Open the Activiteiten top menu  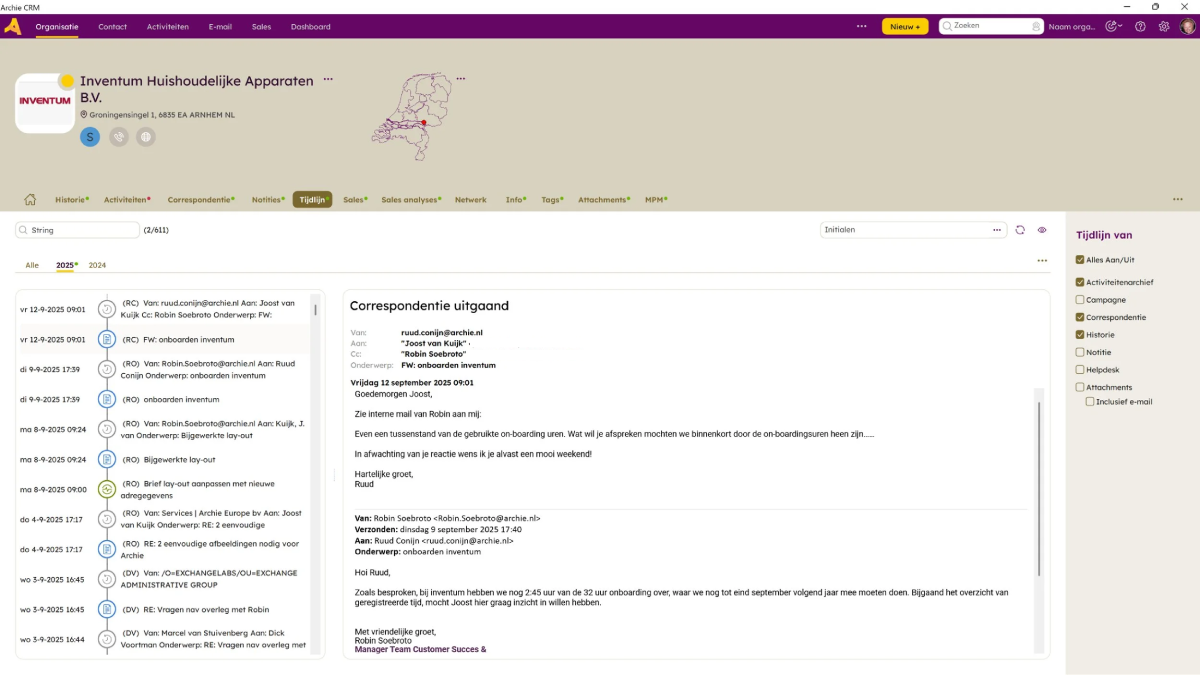coord(167,27)
